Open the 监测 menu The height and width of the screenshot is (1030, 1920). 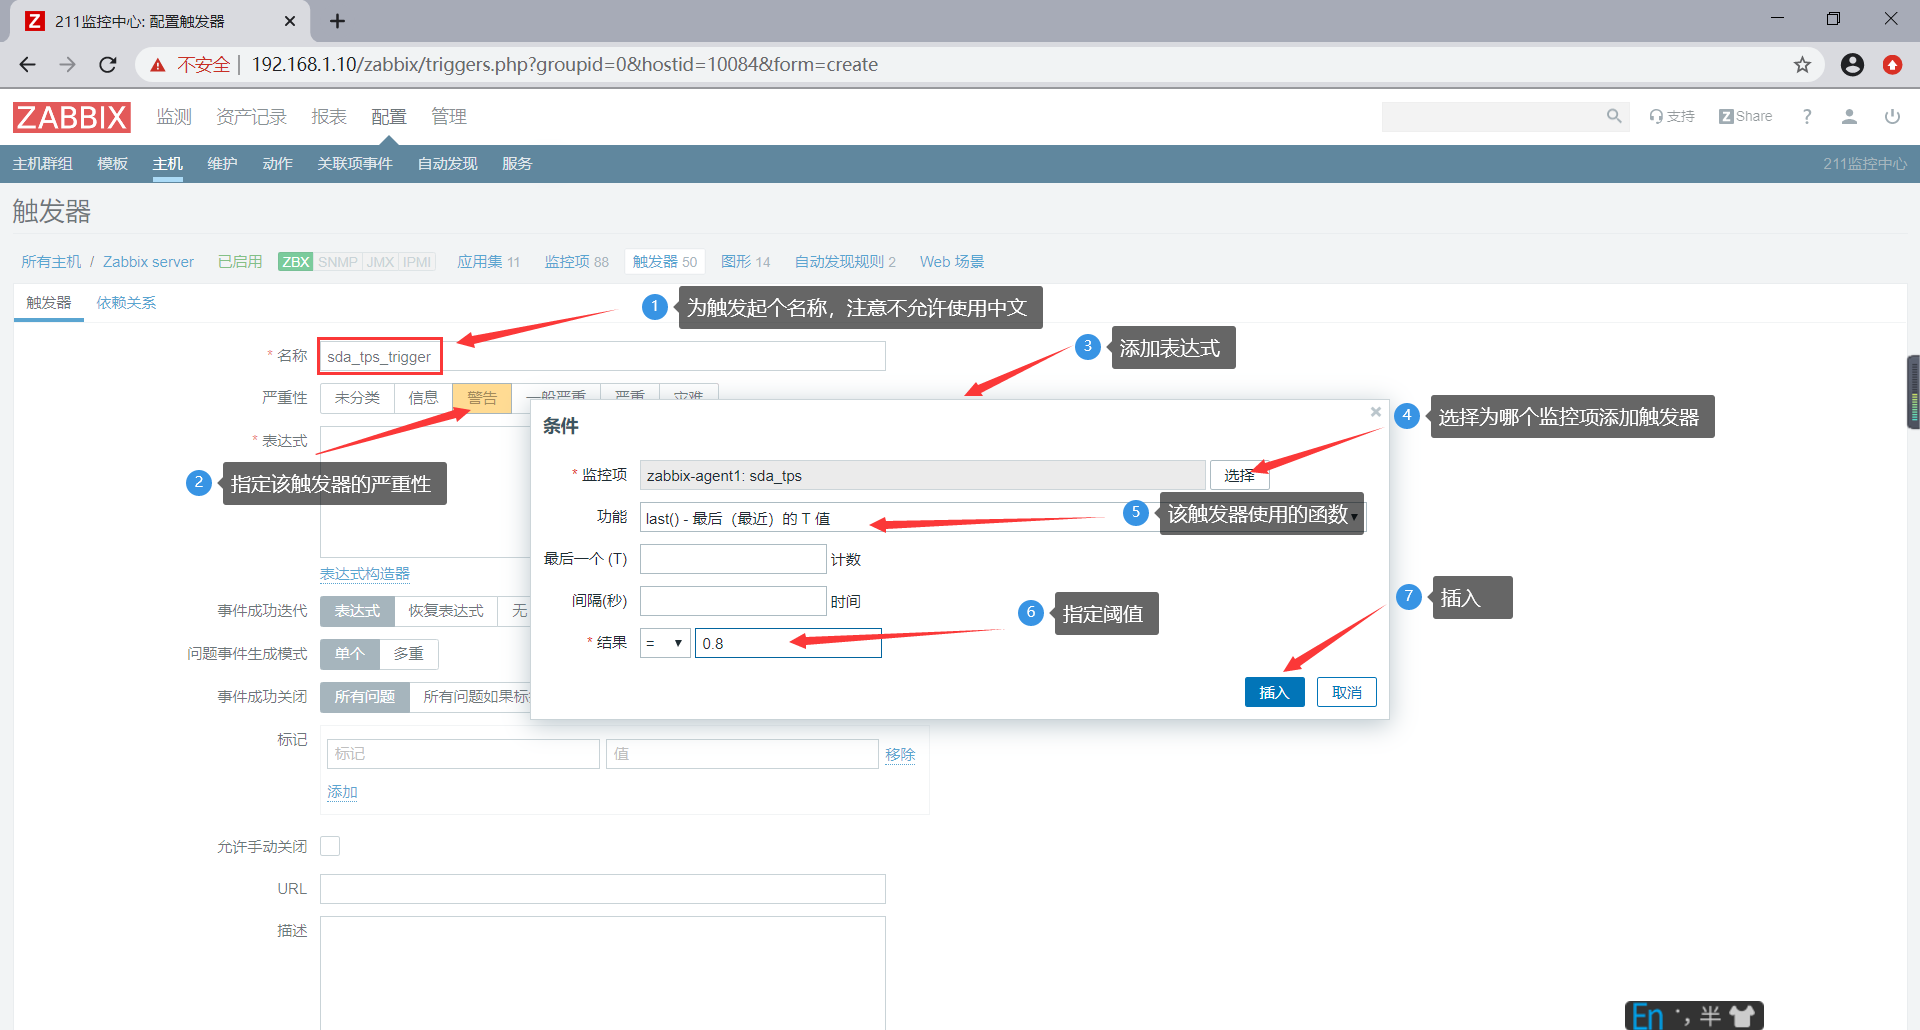coord(174,117)
